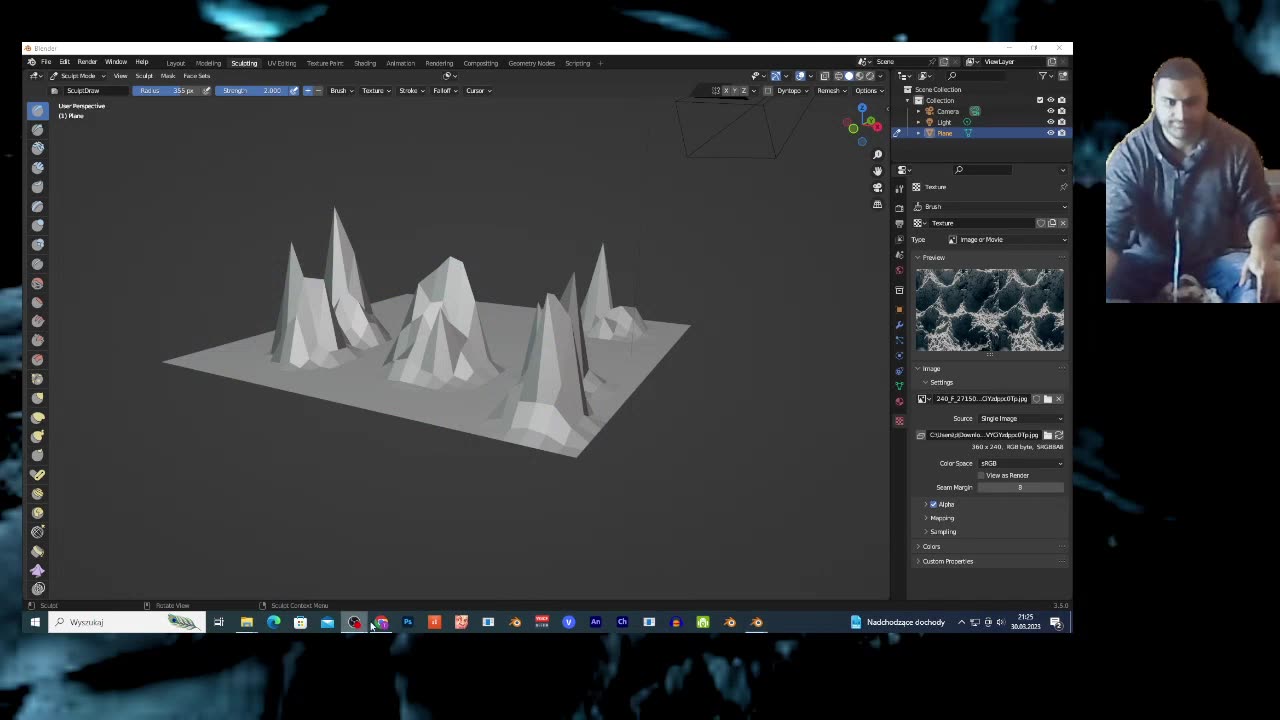
Task: Open the Face Sets menu
Action: tap(196, 76)
